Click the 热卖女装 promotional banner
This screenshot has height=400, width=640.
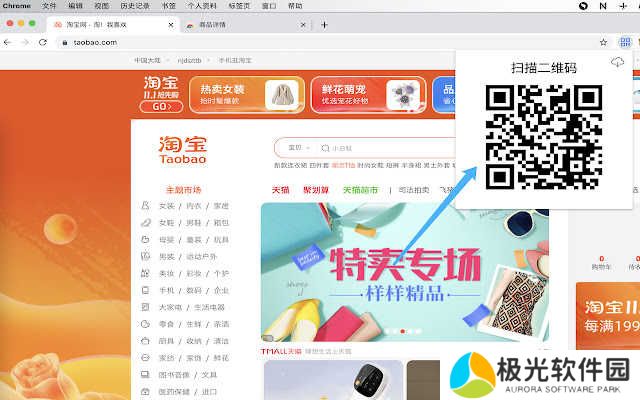247,95
